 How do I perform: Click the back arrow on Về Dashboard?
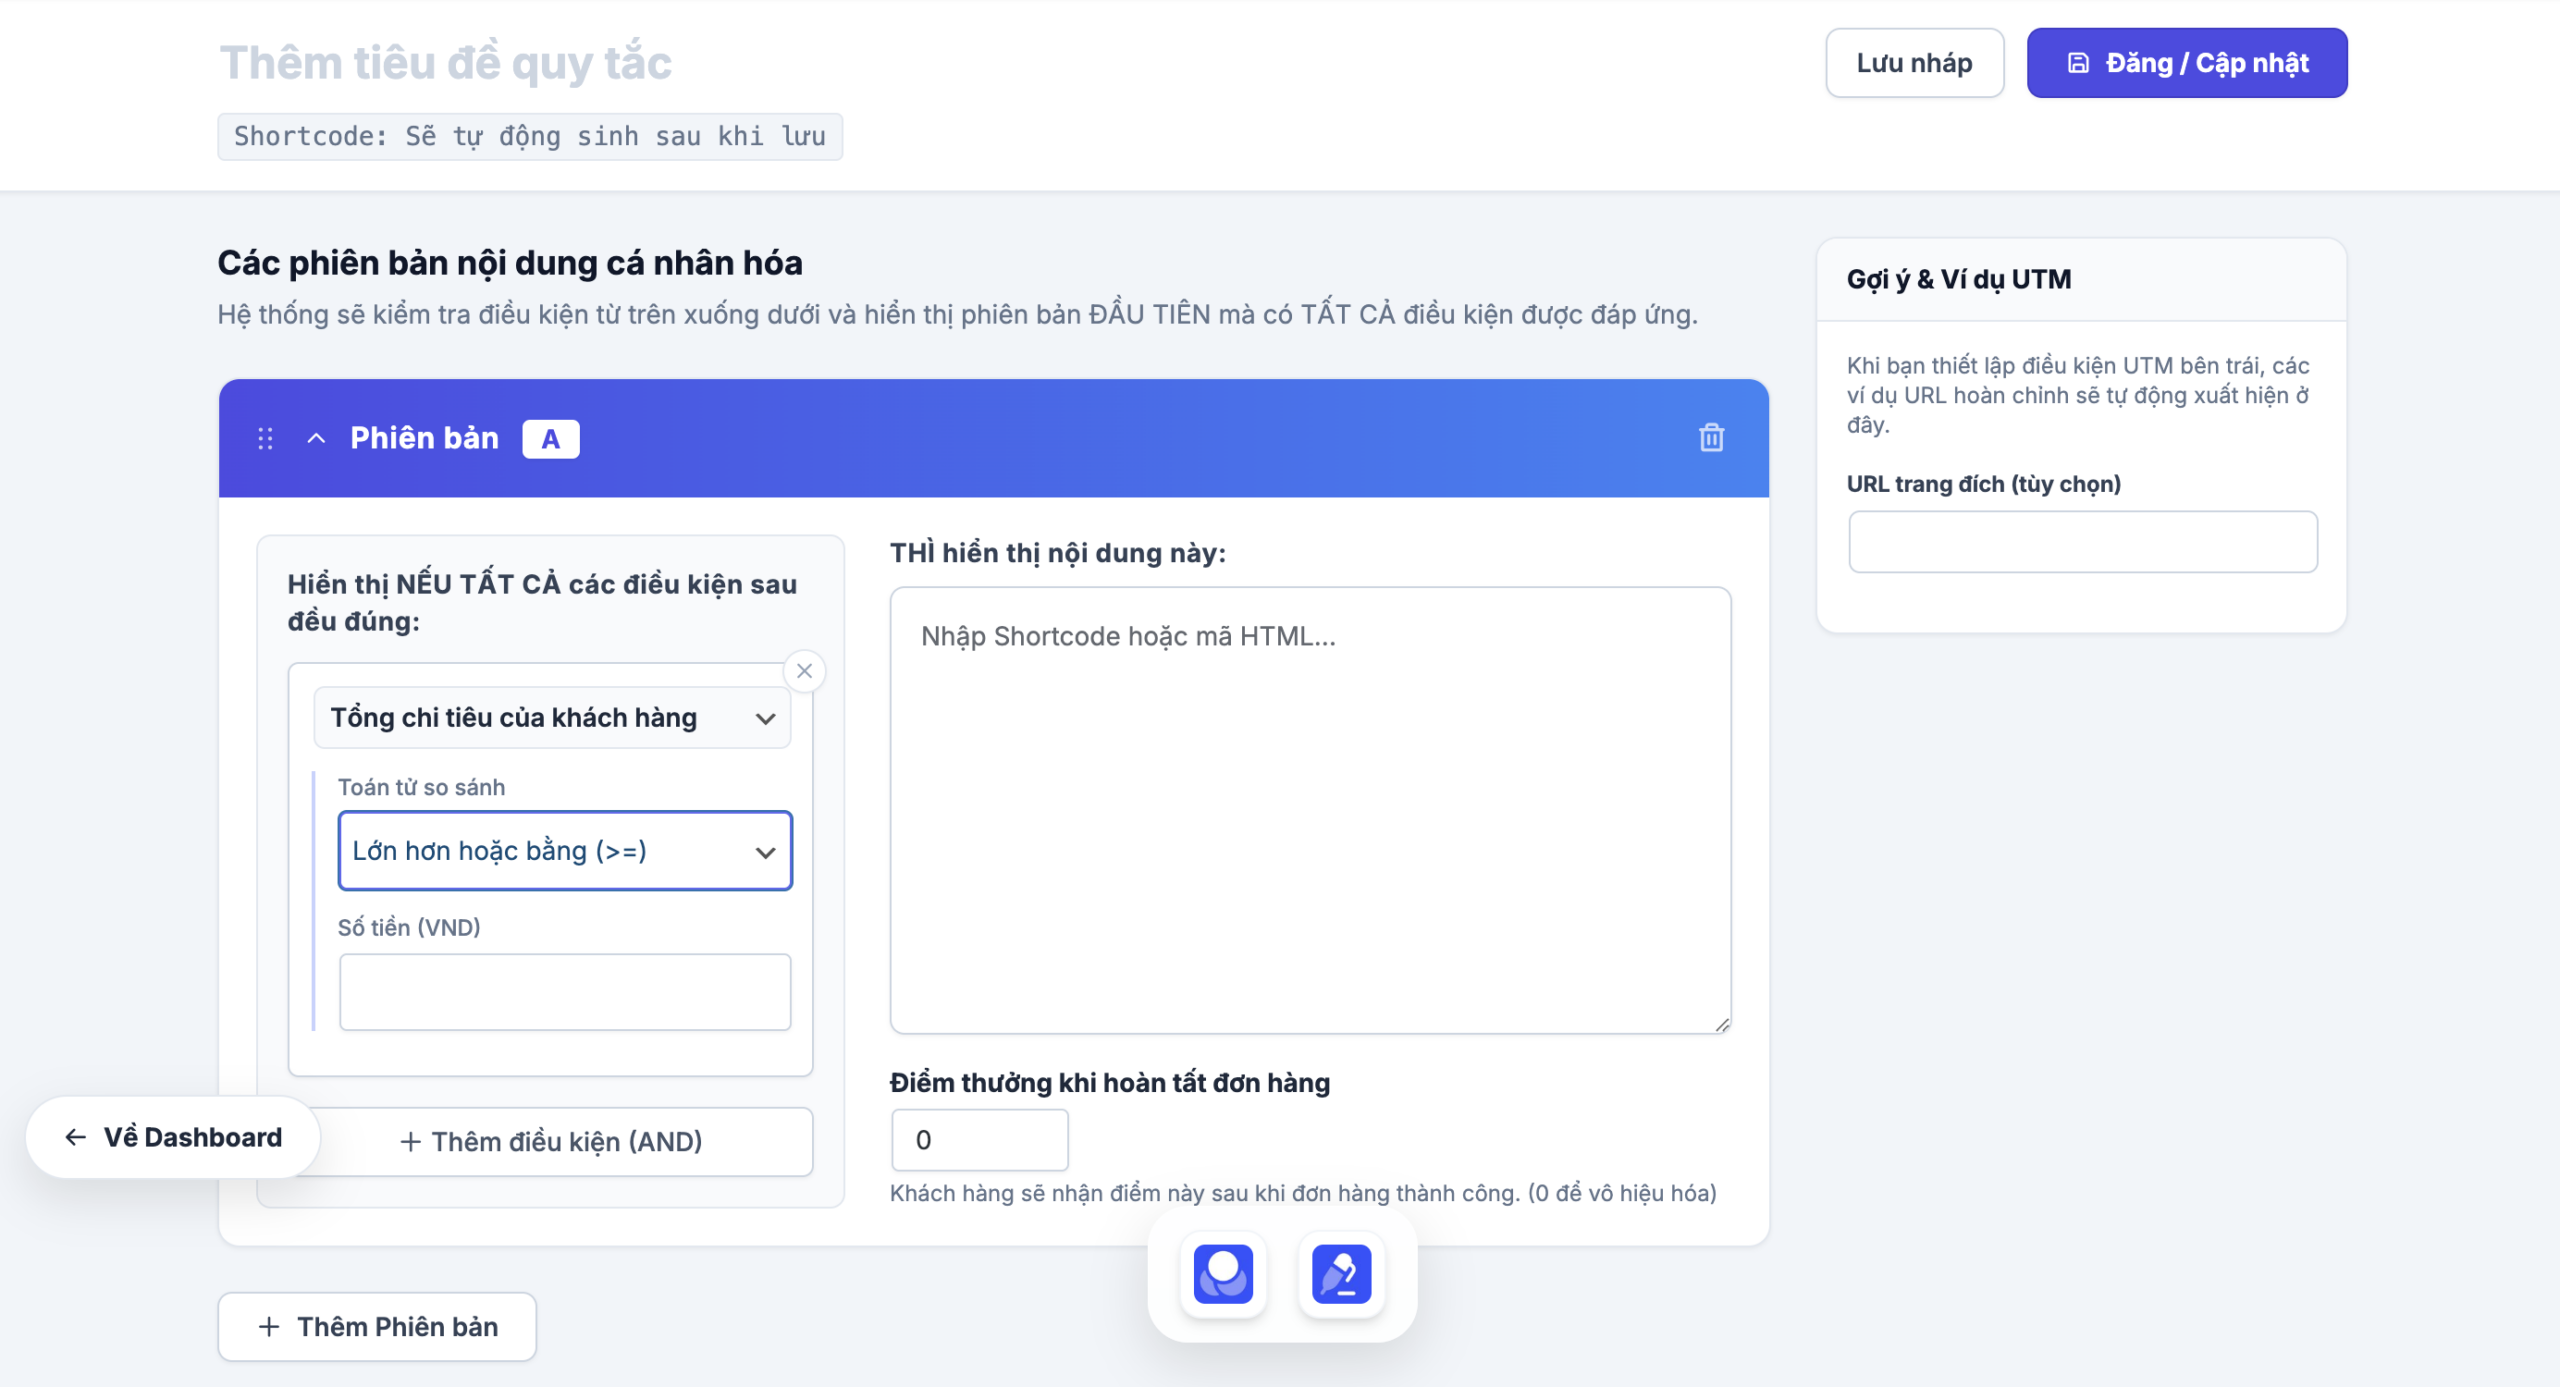(75, 1137)
